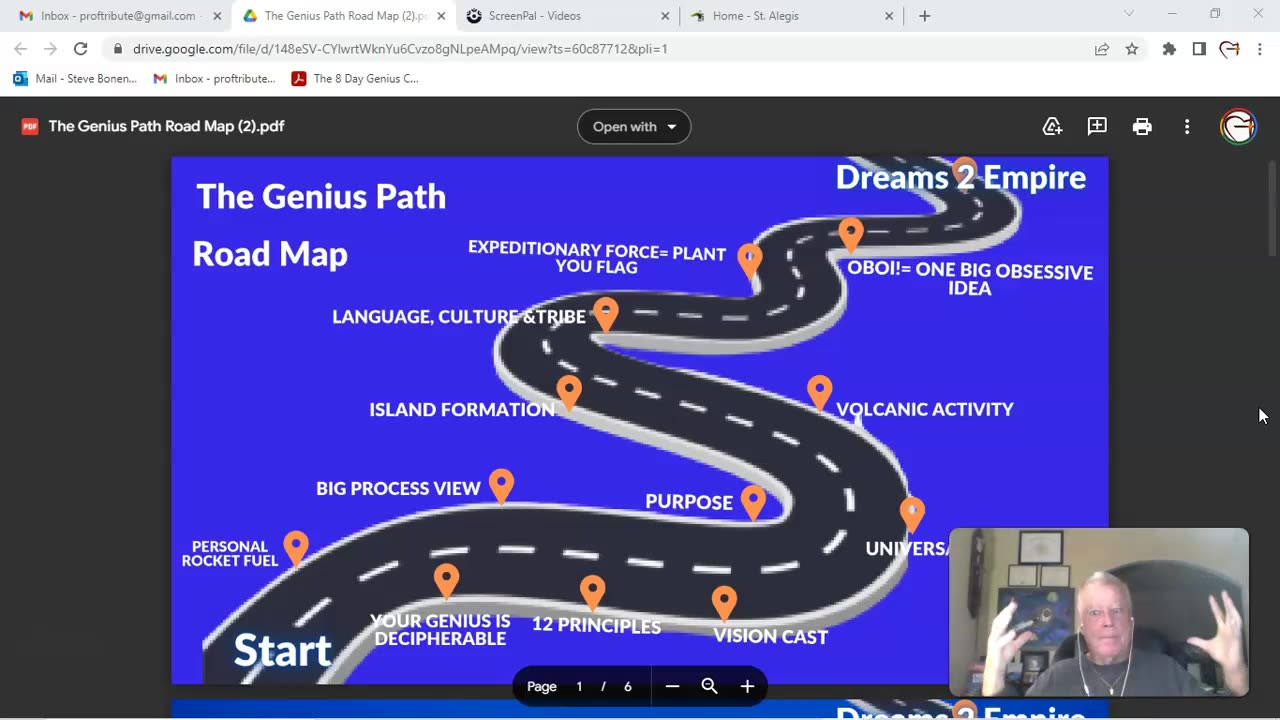Image resolution: width=1280 pixels, height=720 pixels.
Task: Zoom out with the minus button
Action: (672, 686)
